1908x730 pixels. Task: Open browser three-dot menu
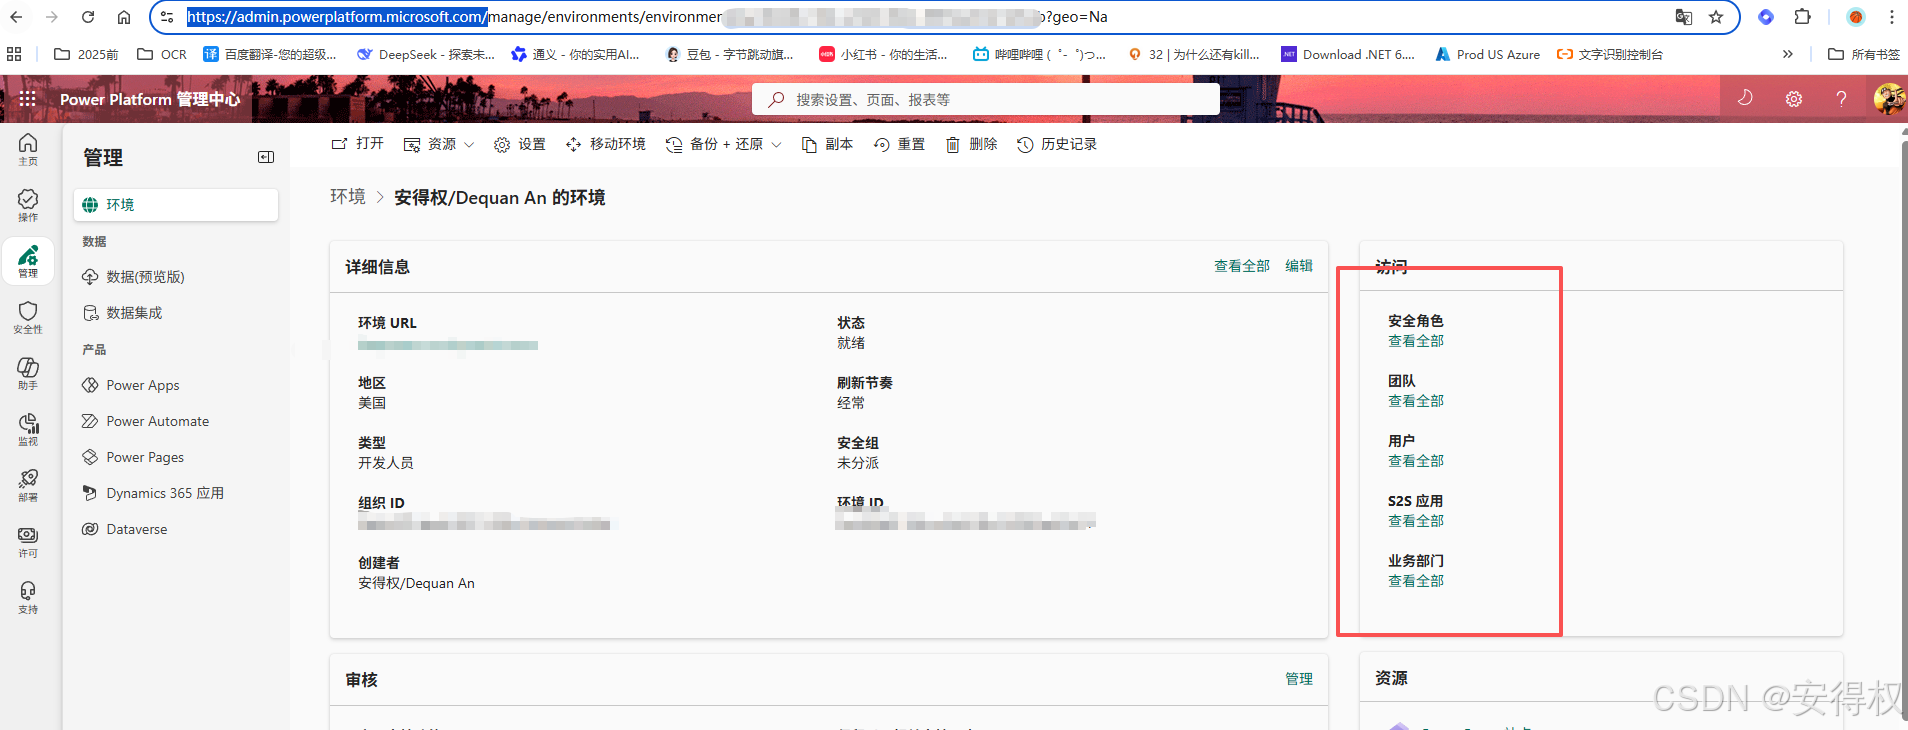[x=1892, y=17]
